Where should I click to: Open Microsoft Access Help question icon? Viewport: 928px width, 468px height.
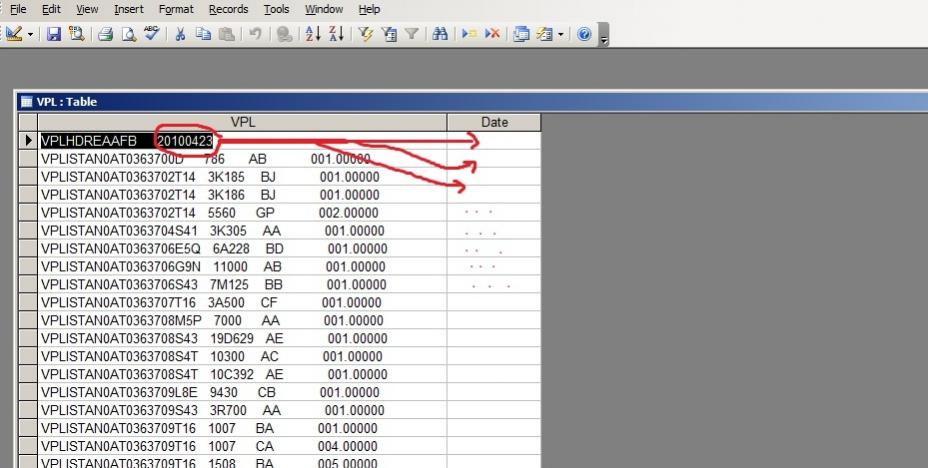pyautogui.click(x=584, y=34)
